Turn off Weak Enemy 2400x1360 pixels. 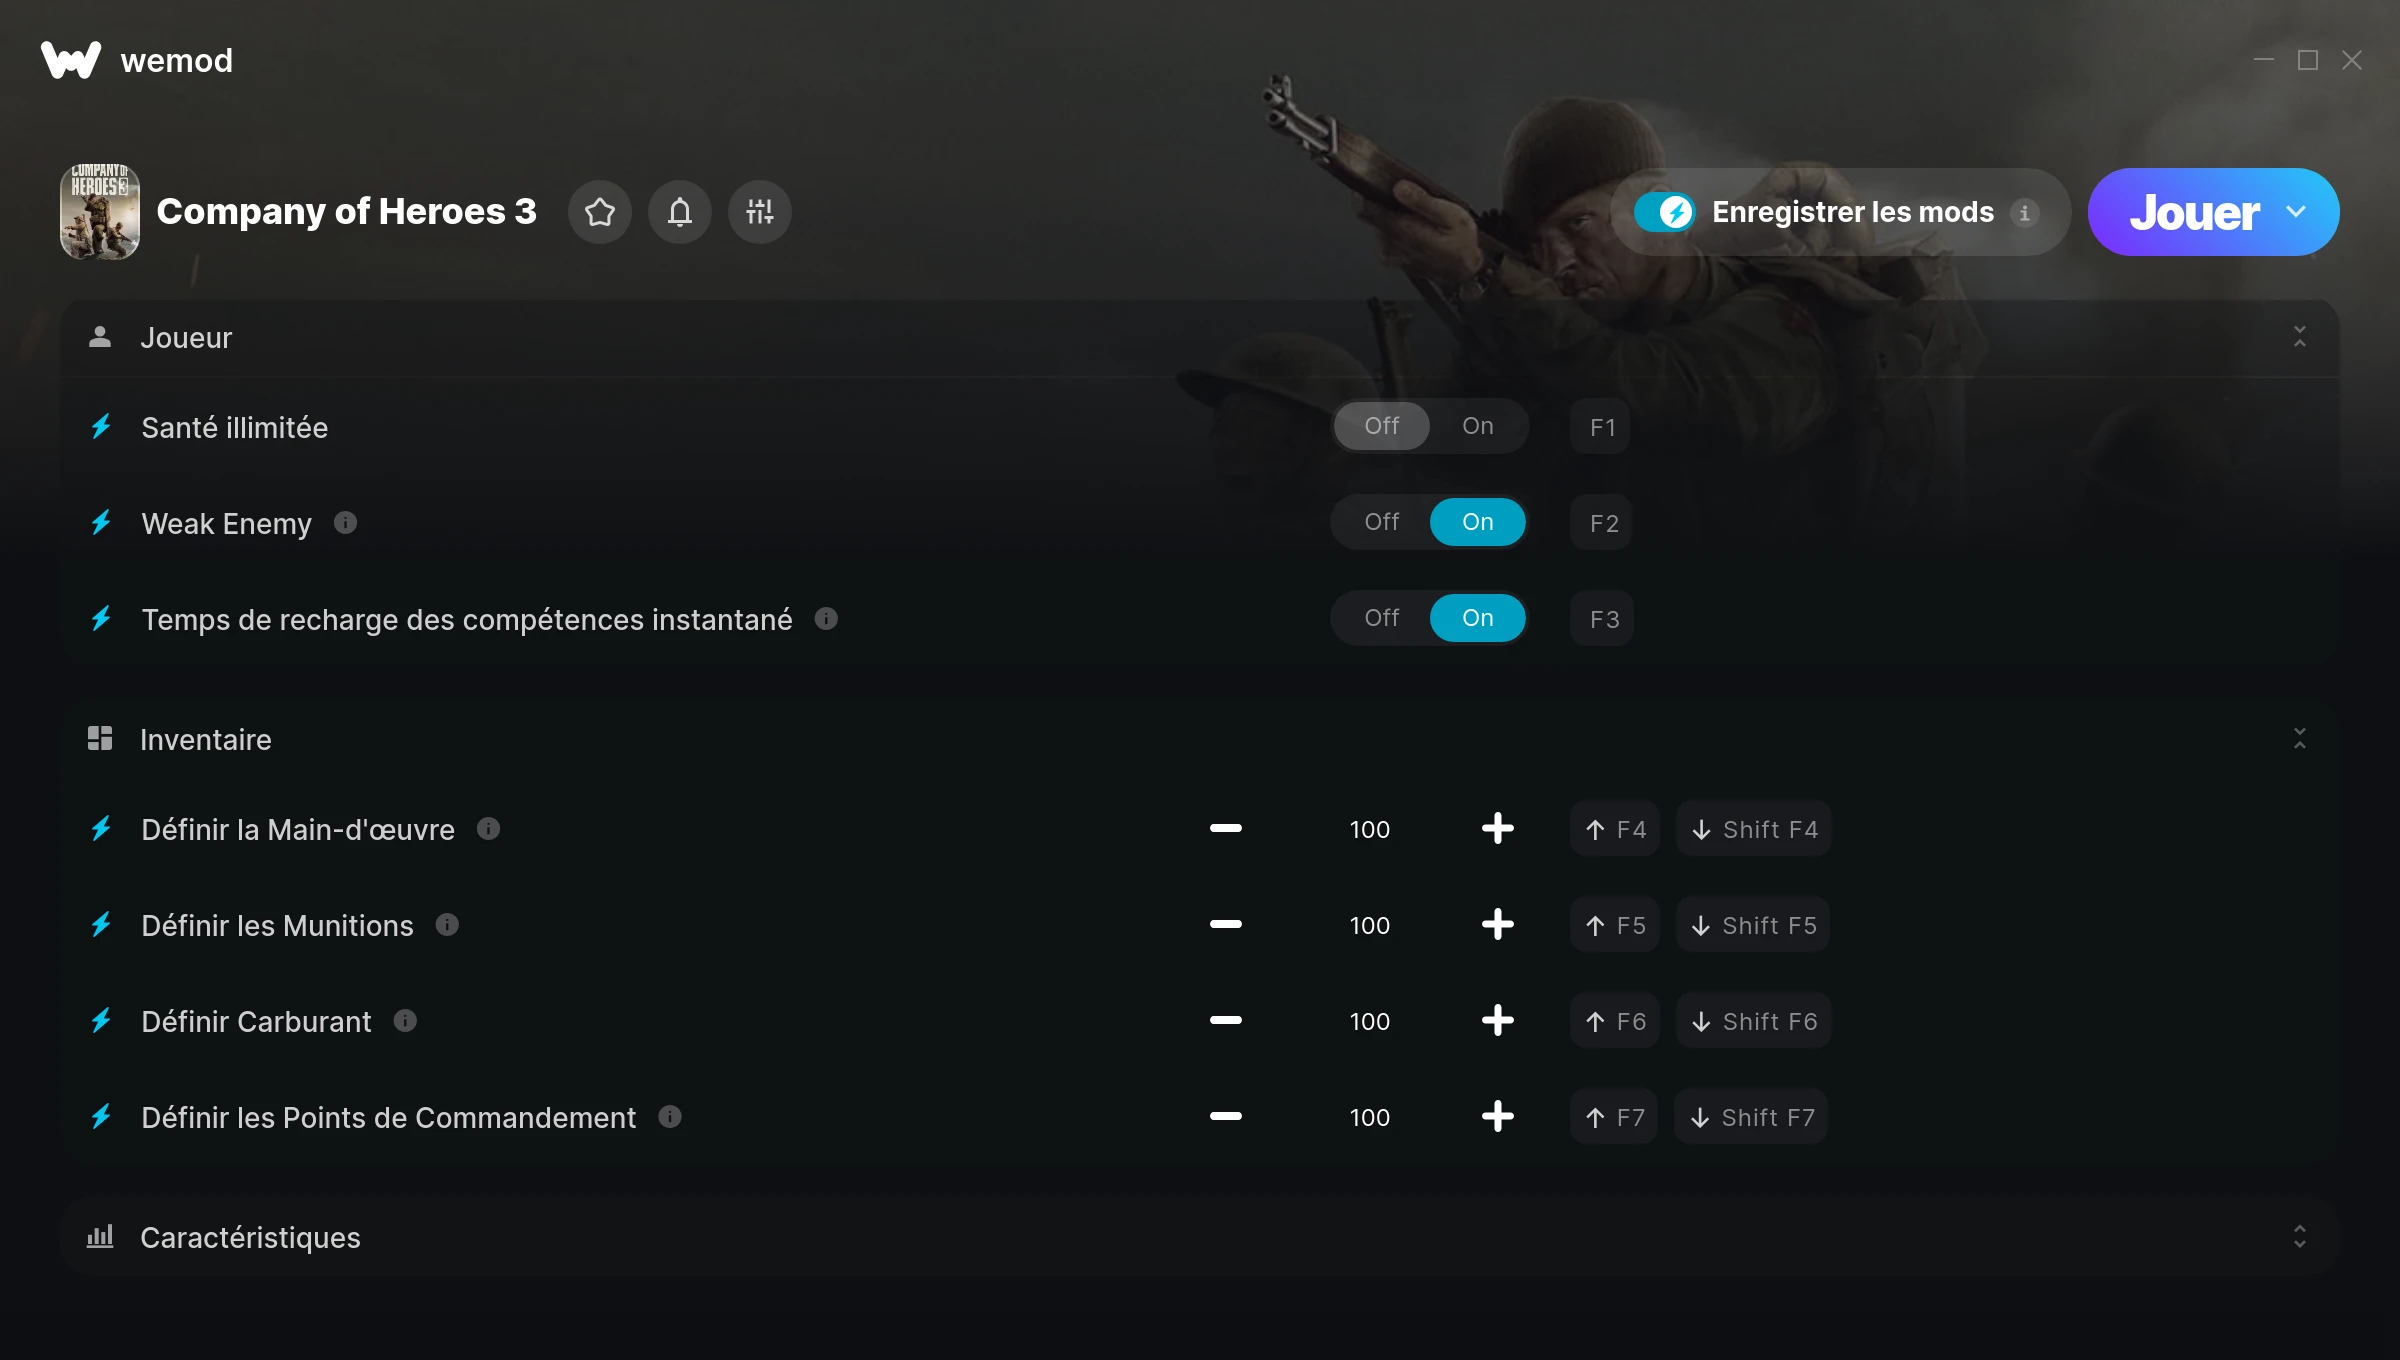(x=1381, y=522)
